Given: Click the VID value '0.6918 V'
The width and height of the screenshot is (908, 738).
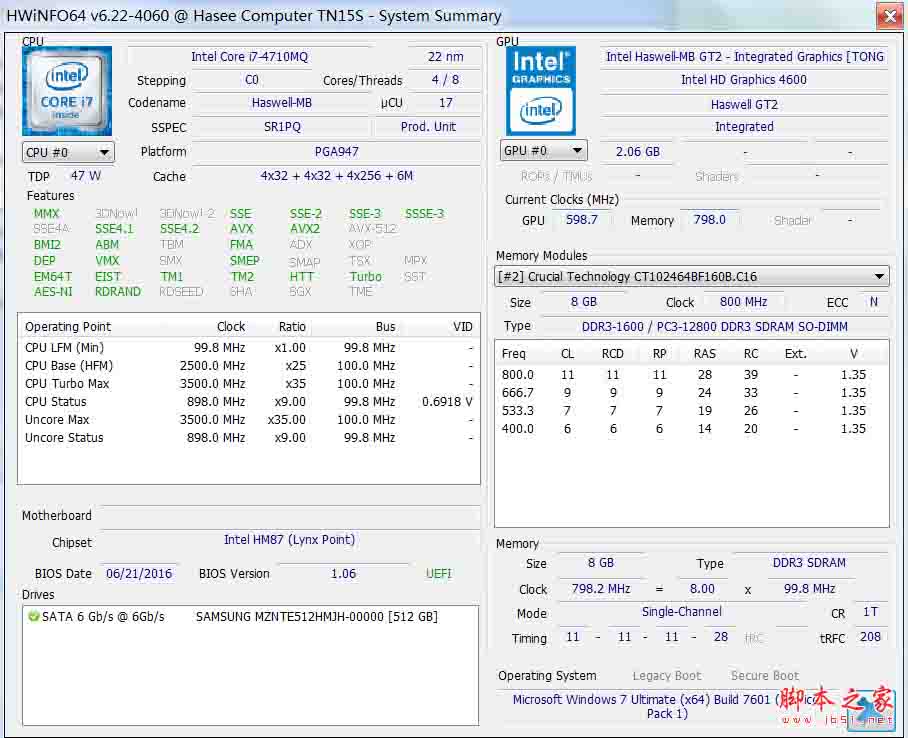Looking at the screenshot, I should 447,401.
